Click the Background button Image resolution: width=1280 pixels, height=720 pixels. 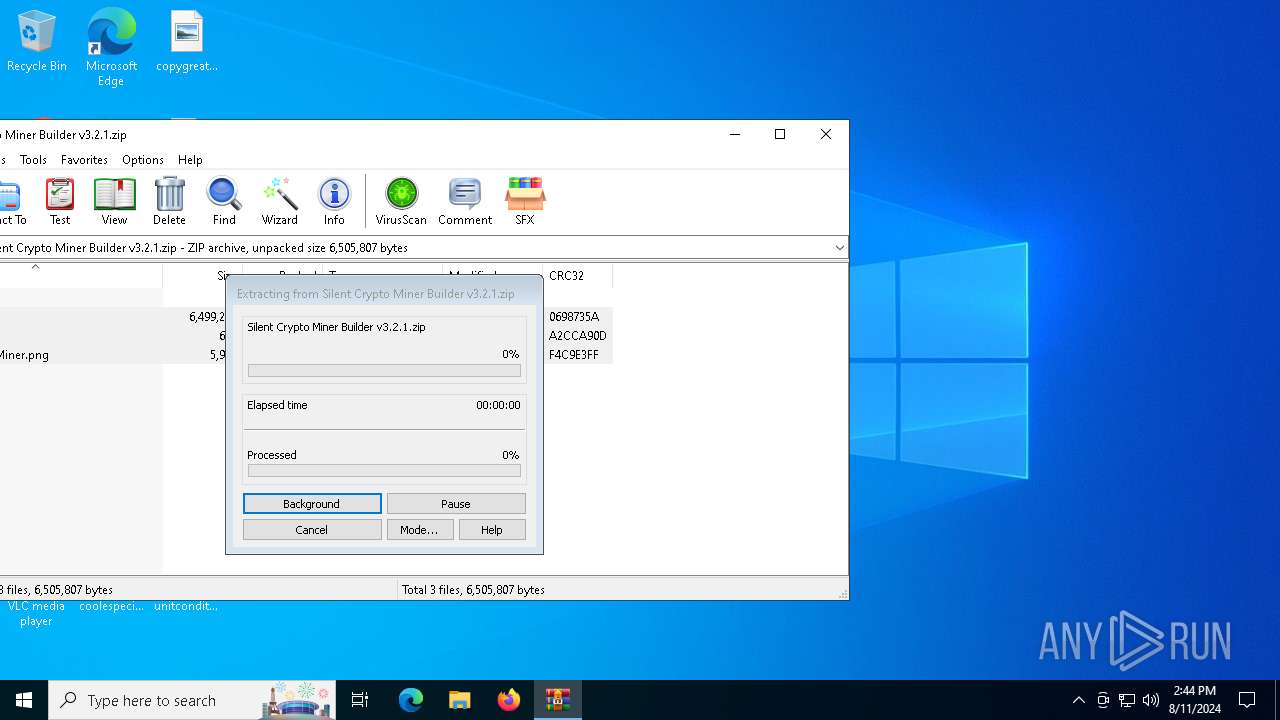click(x=312, y=504)
